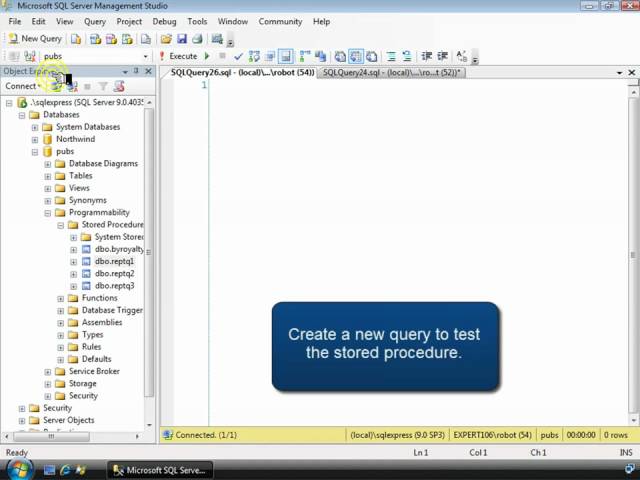Open the Query menu
Image resolution: width=640 pixels, height=480 pixels.
tap(95, 22)
